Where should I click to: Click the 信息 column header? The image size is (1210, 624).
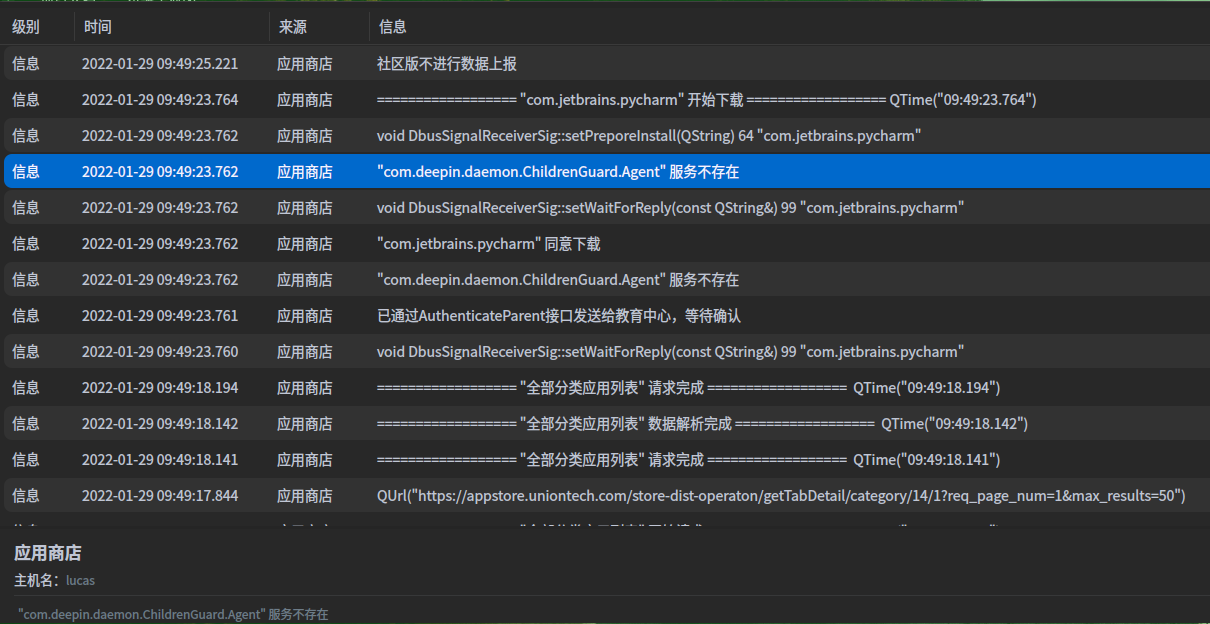[x=393, y=27]
